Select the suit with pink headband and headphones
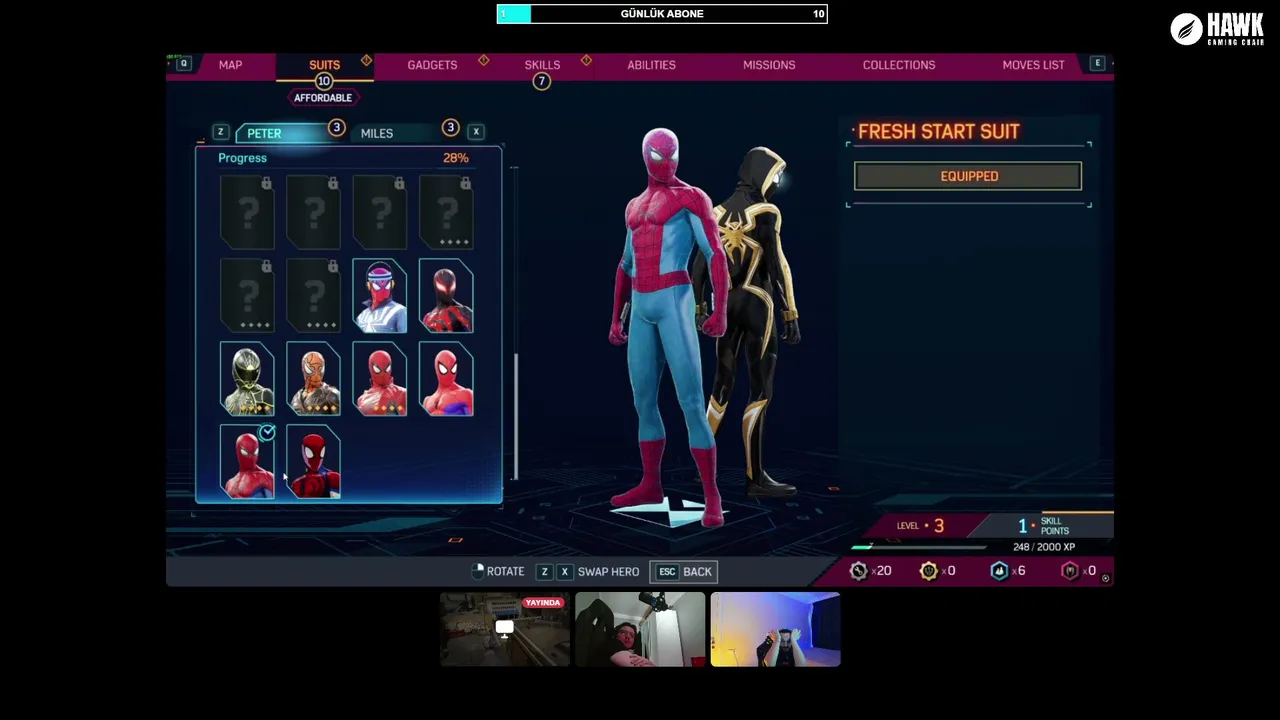 point(380,296)
